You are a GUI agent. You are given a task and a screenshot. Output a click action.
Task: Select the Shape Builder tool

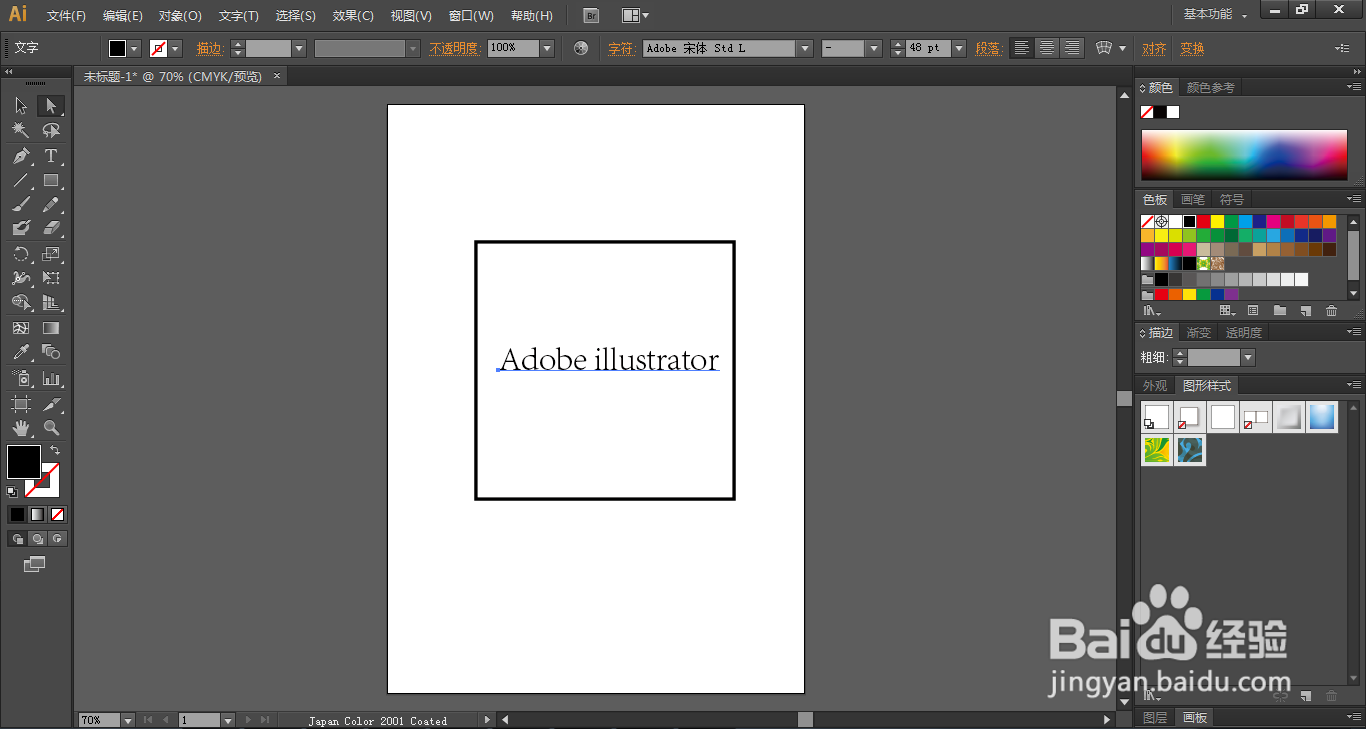point(21,303)
